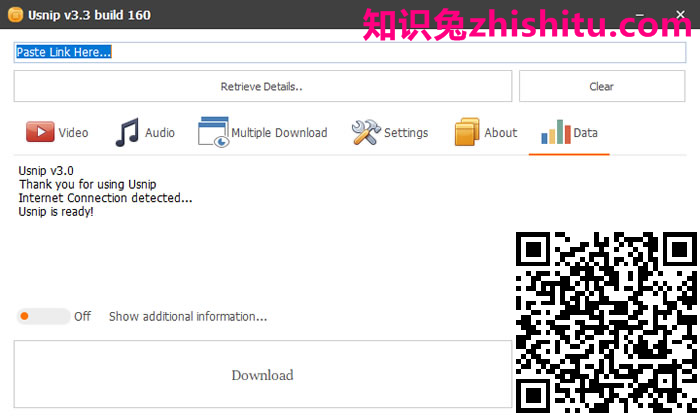This screenshot has width=700, height=416.
Task: Open the Multiple Download tab label
Action: (279, 133)
